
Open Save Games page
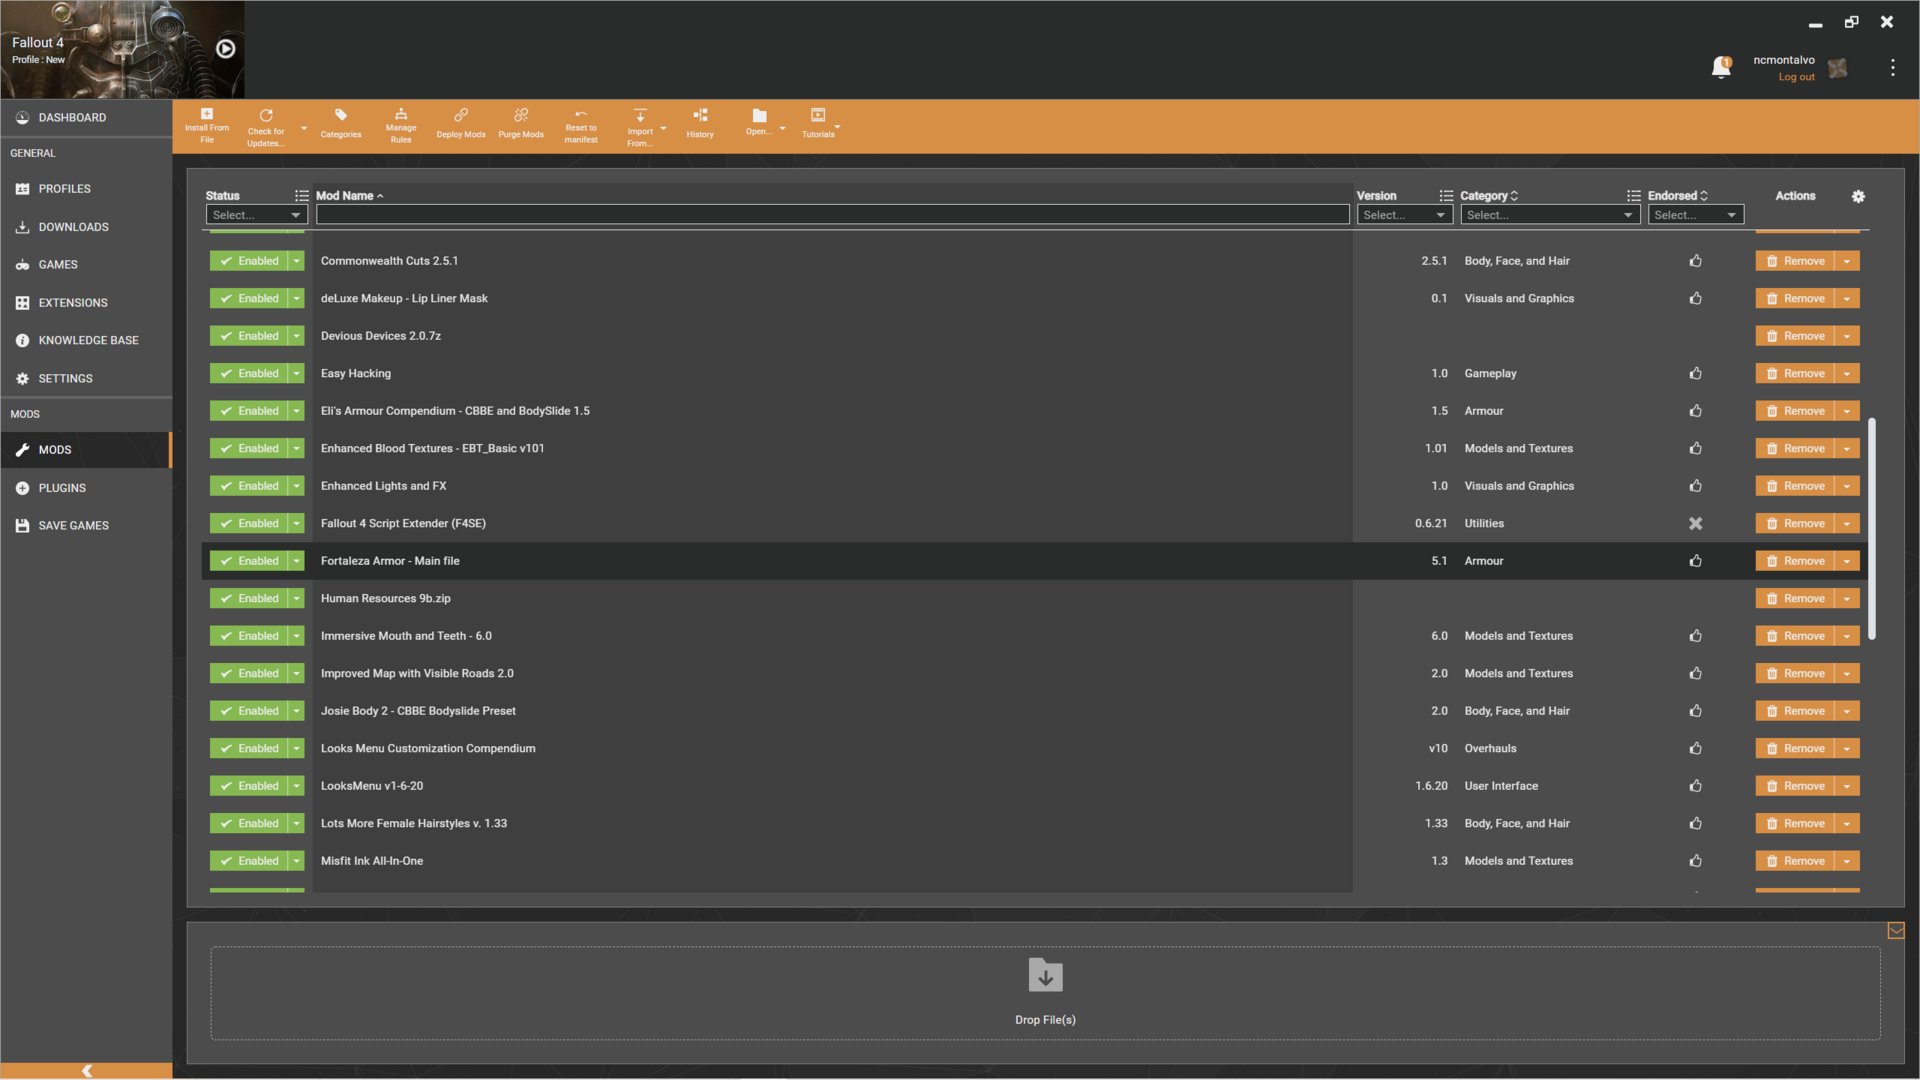pos(86,526)
